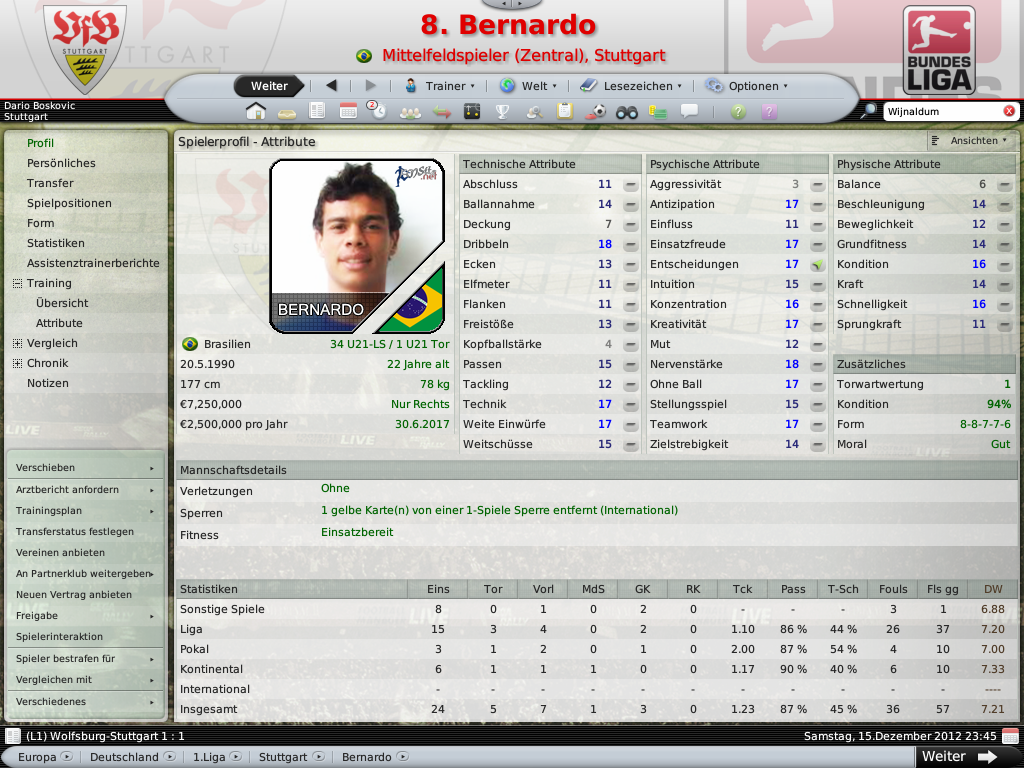Open the home screen icon

click(256, 112)
